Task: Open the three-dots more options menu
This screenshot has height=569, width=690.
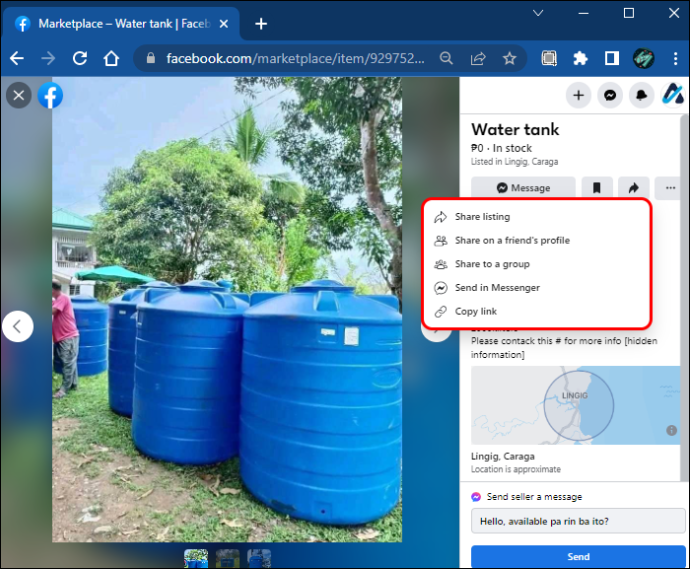Action: point(667,188)
